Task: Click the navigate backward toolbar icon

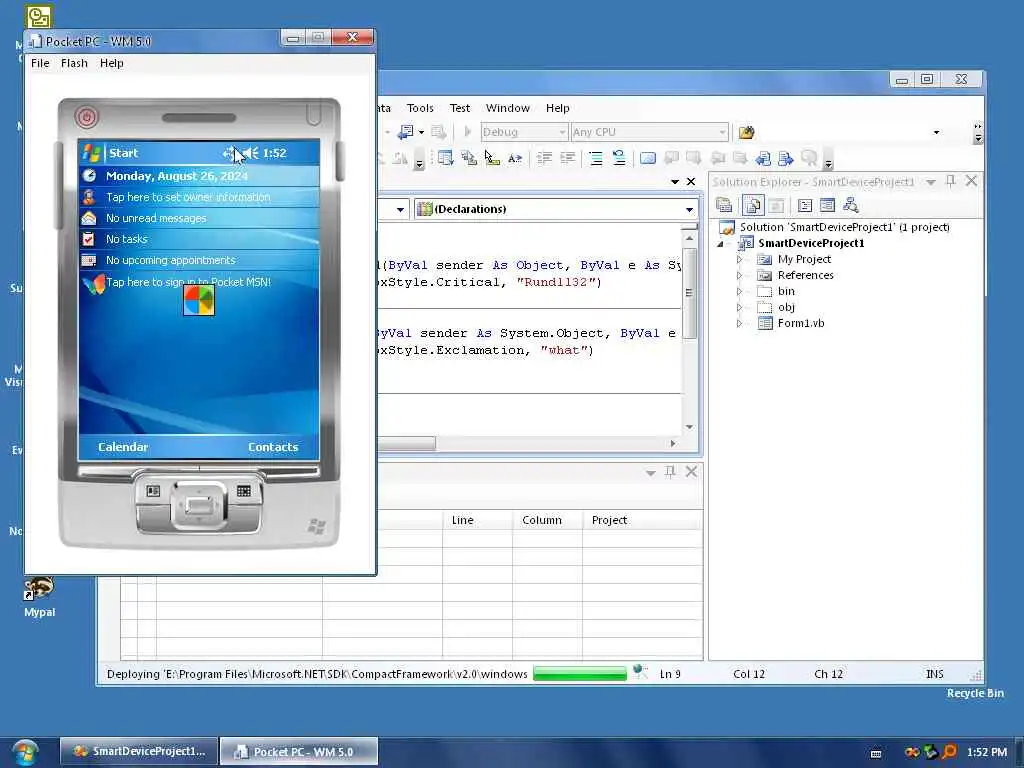Action: point(406,133)
